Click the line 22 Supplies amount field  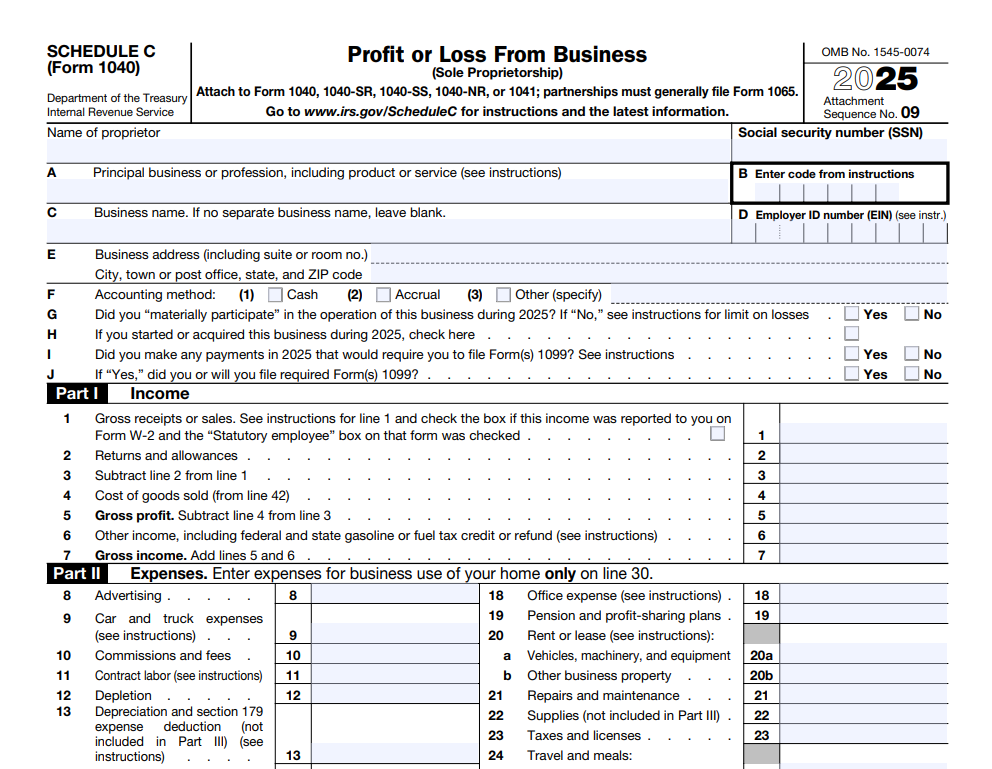point(864,715)
